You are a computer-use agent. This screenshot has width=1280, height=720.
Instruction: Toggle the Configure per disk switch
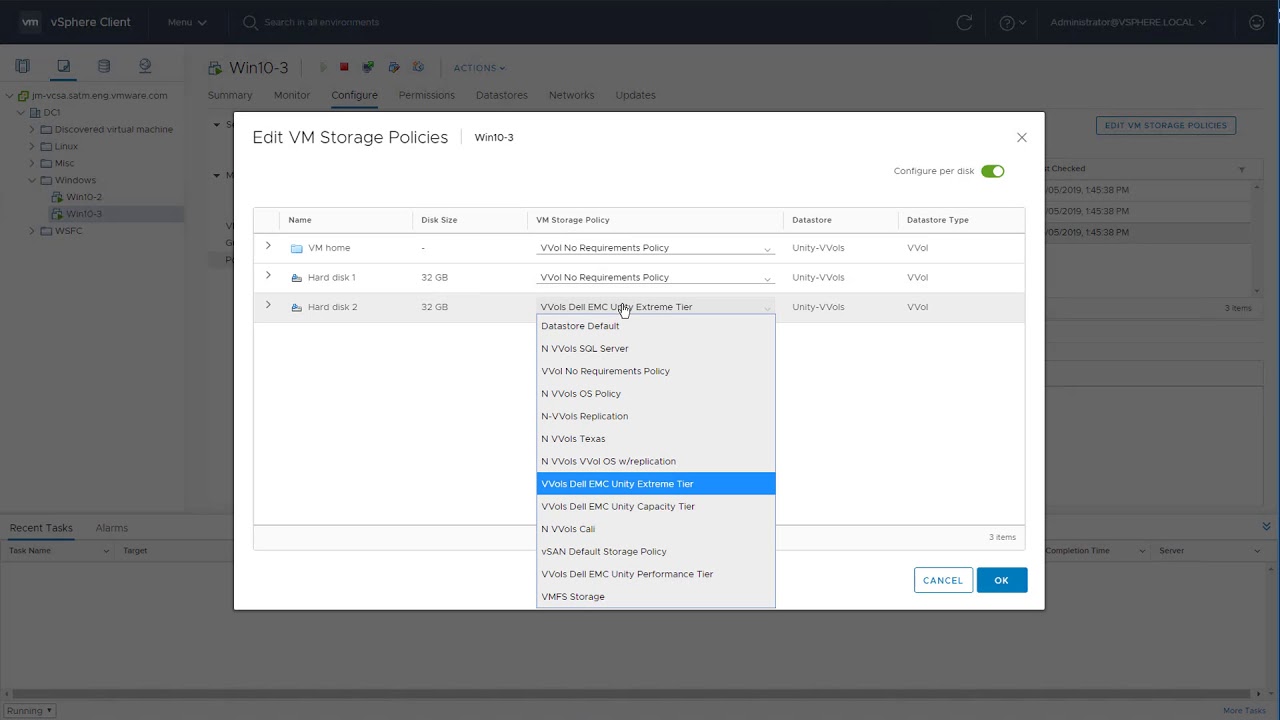992,171
